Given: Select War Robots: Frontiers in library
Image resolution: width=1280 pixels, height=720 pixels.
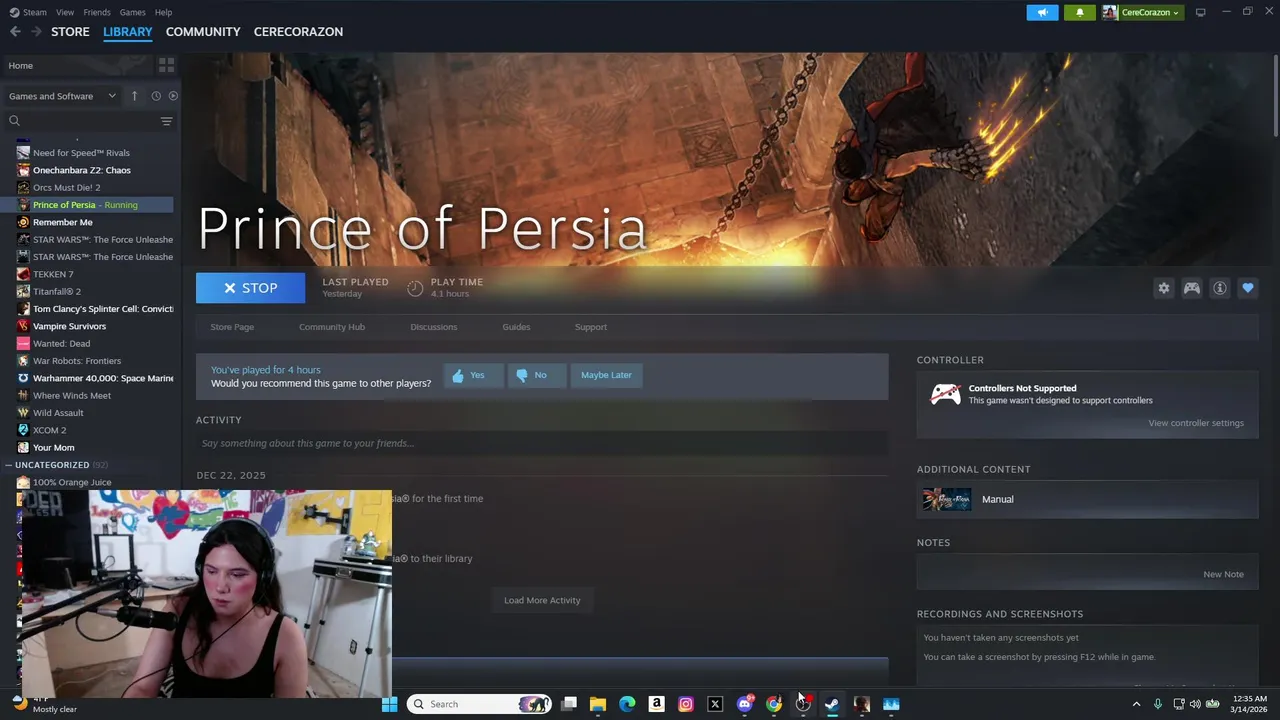Looking at the screenshot, I should point(77,361).
